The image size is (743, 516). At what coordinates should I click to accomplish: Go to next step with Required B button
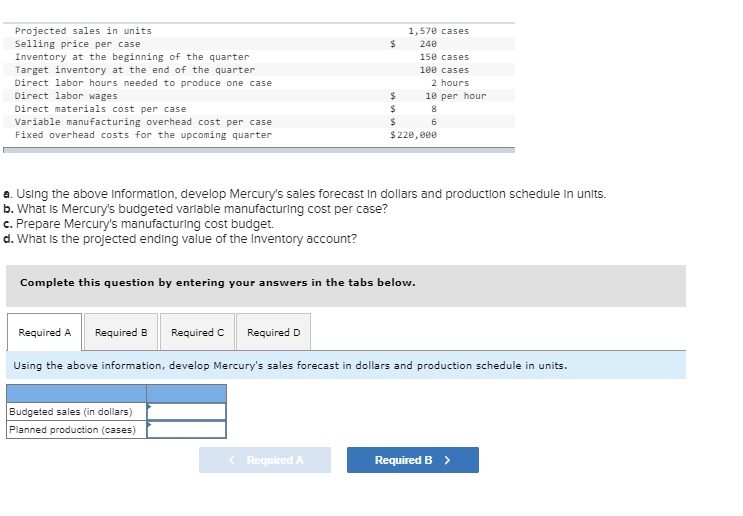point(413,460)
